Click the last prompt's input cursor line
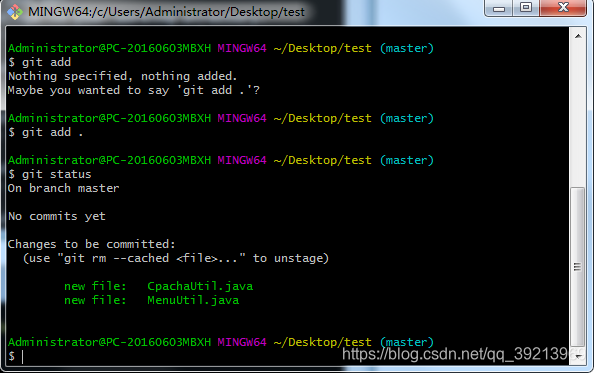The image size is (596, 373). (x=16, y=356)
